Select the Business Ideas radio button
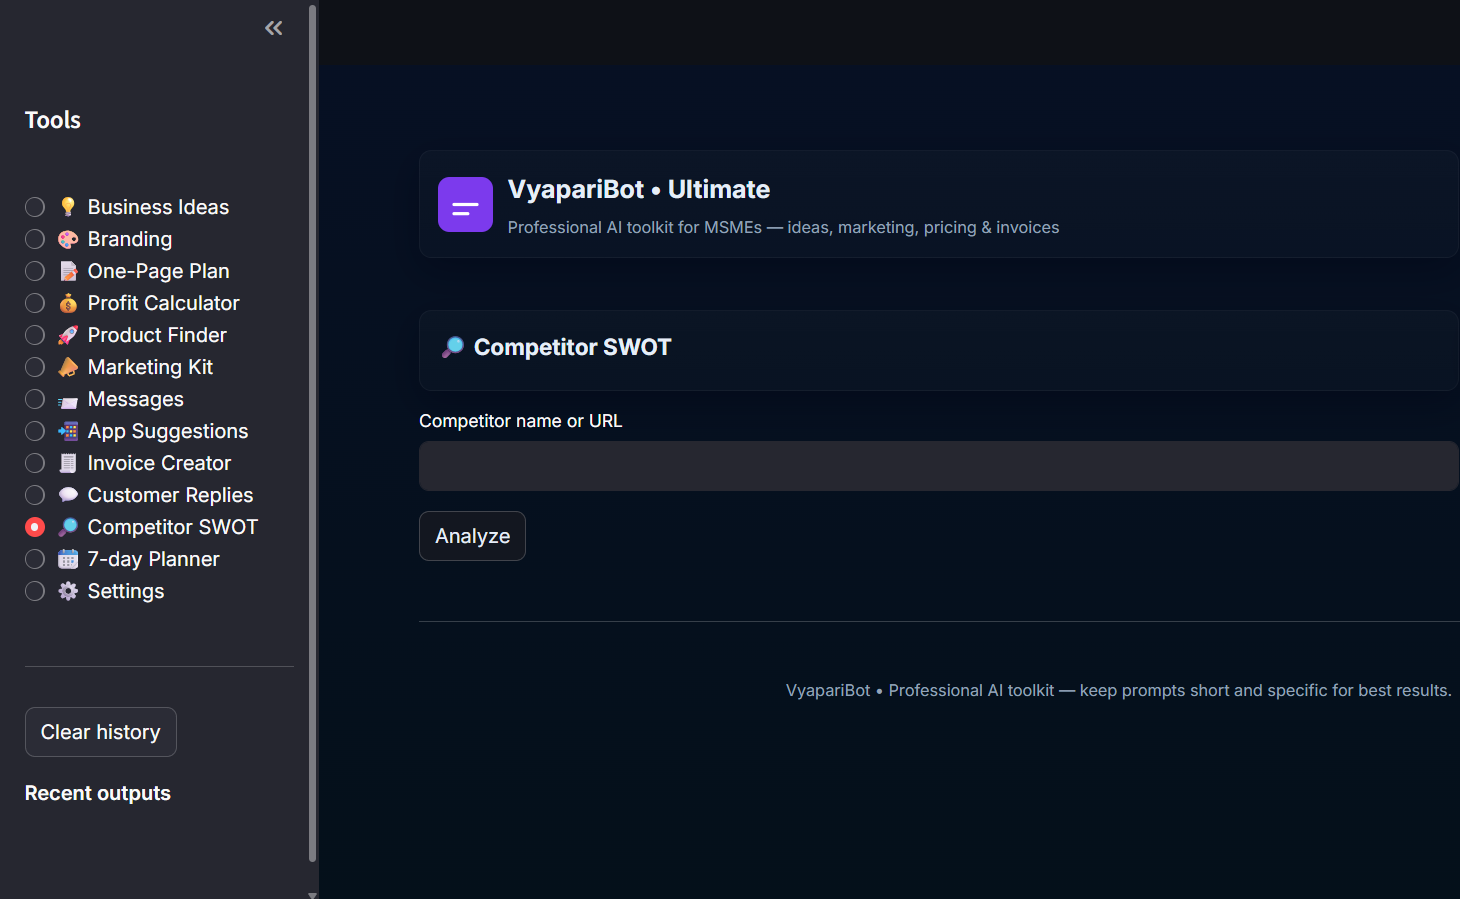The image size is (1460, 899). click(x=35, y=207)
